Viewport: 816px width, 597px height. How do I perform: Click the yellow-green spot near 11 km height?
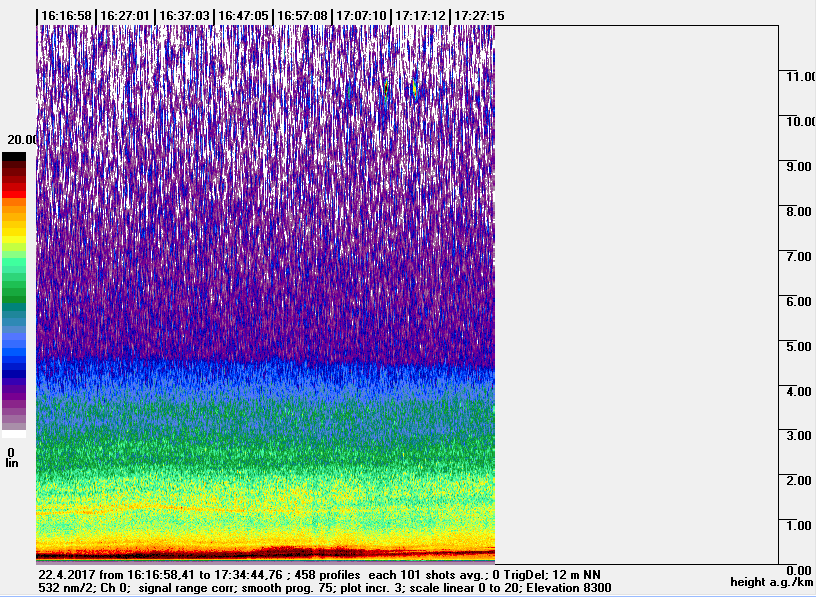(x=415, y=89)
